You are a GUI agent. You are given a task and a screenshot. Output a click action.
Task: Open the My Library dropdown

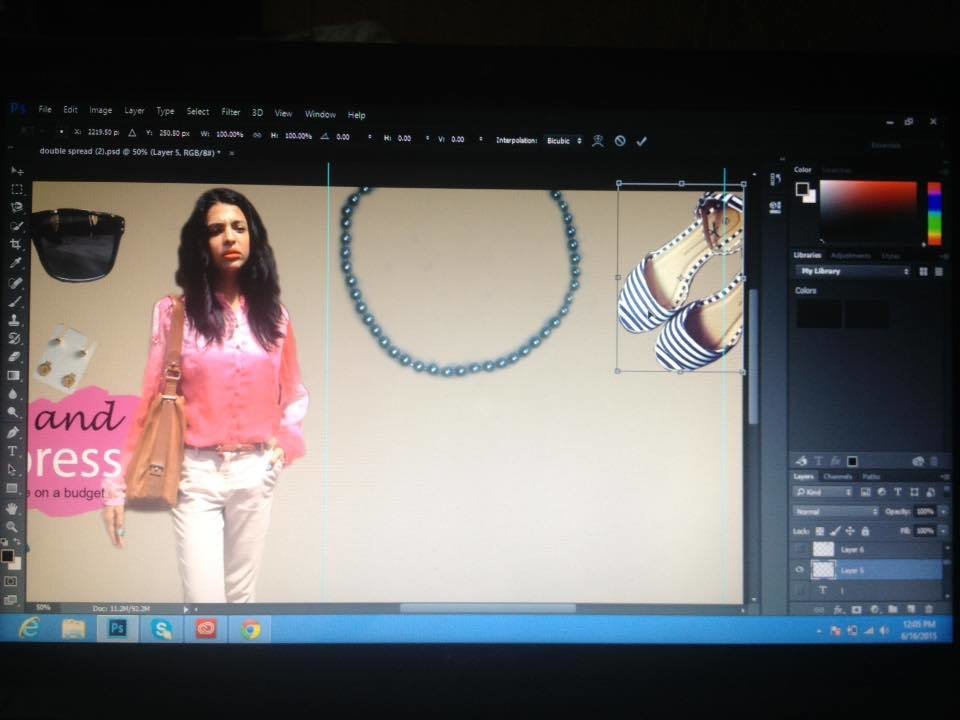tap(853, 271)
